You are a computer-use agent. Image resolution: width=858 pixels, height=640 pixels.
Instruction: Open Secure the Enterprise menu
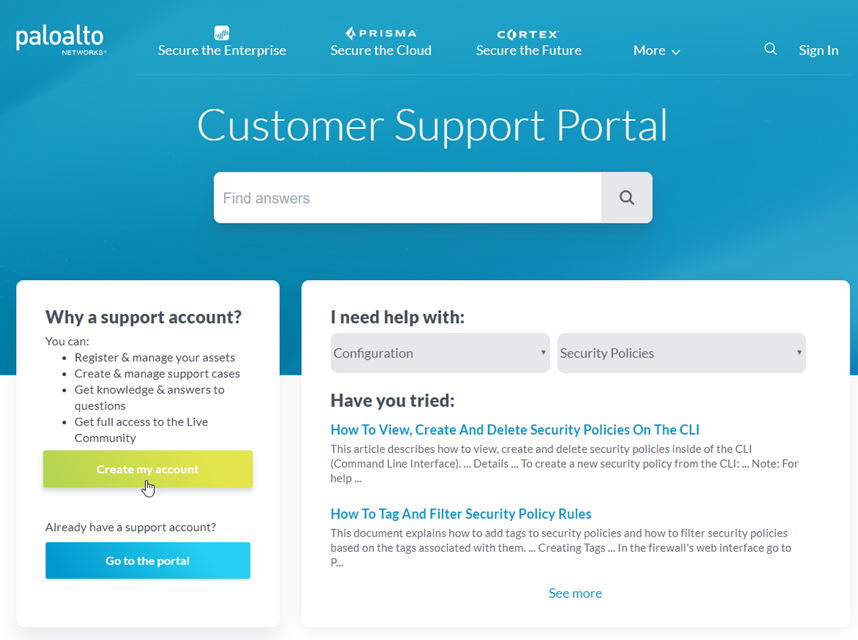click(222, 50)
